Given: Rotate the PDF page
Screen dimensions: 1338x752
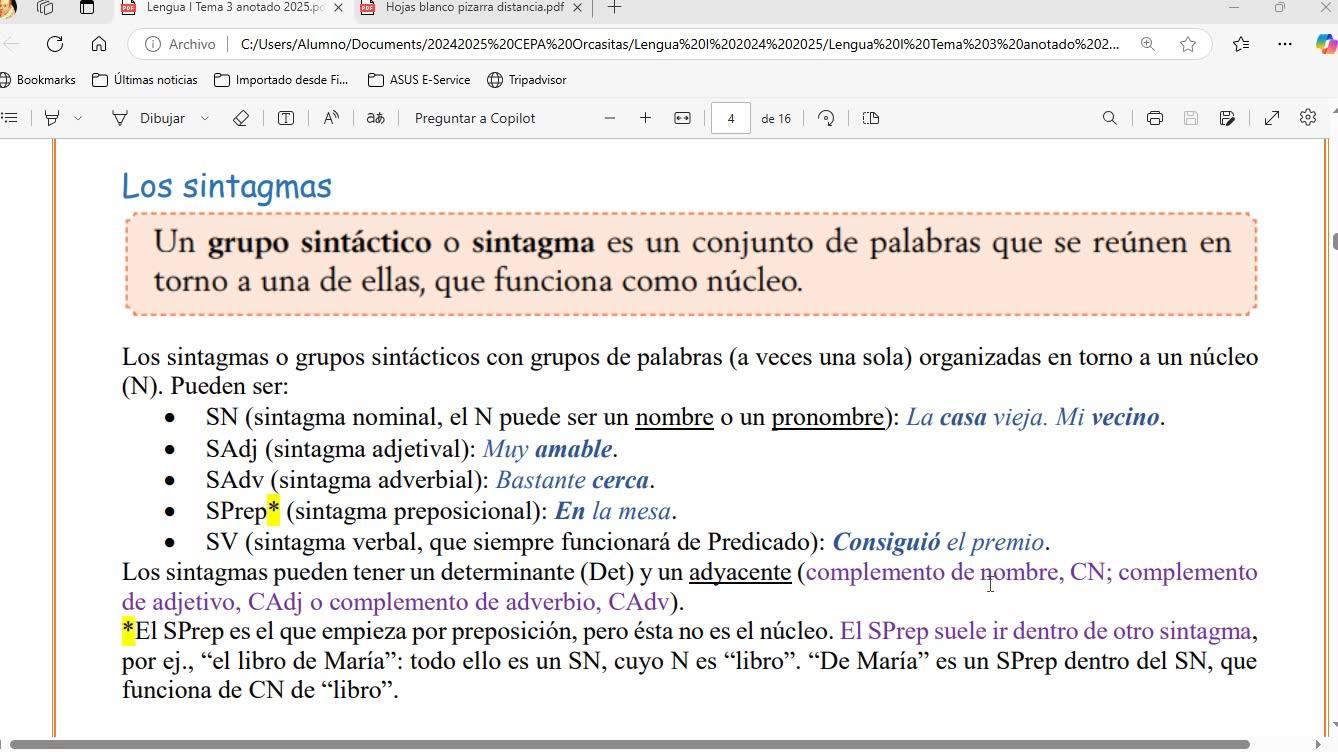Looking at the screenshot, I should tap(826, 118).
